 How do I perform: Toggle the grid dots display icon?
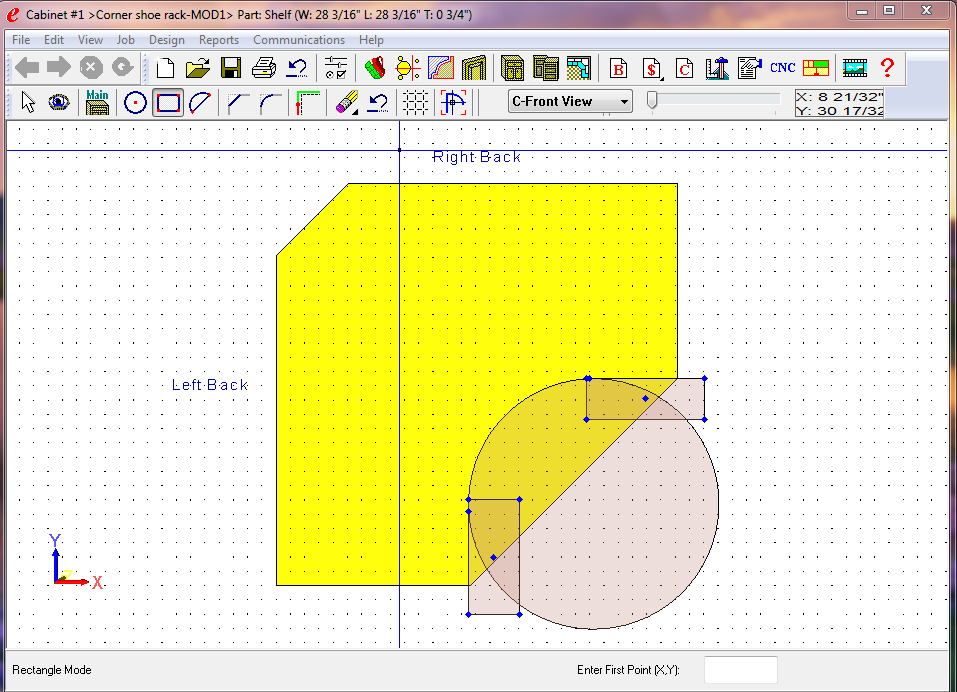click(x=415, y=102)
